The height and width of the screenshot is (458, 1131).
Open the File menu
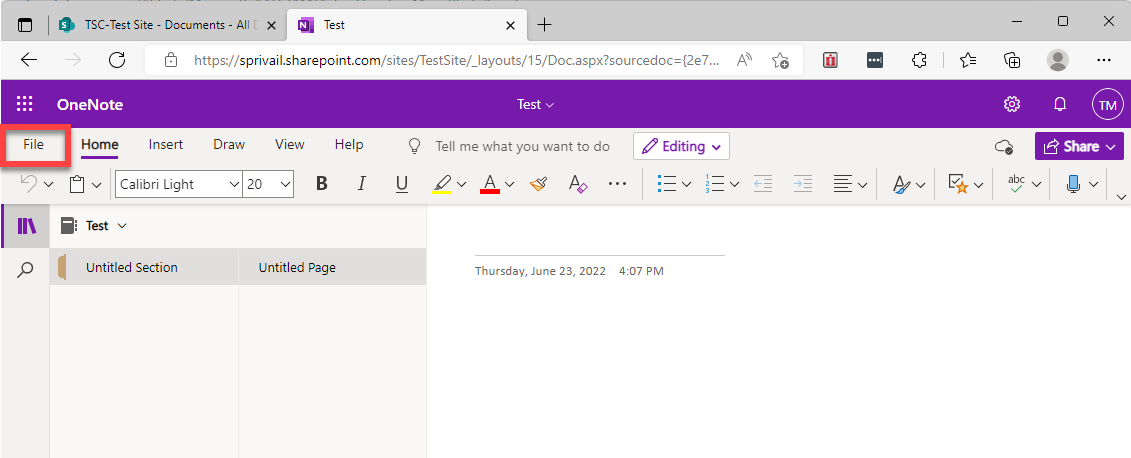point(34,145)
